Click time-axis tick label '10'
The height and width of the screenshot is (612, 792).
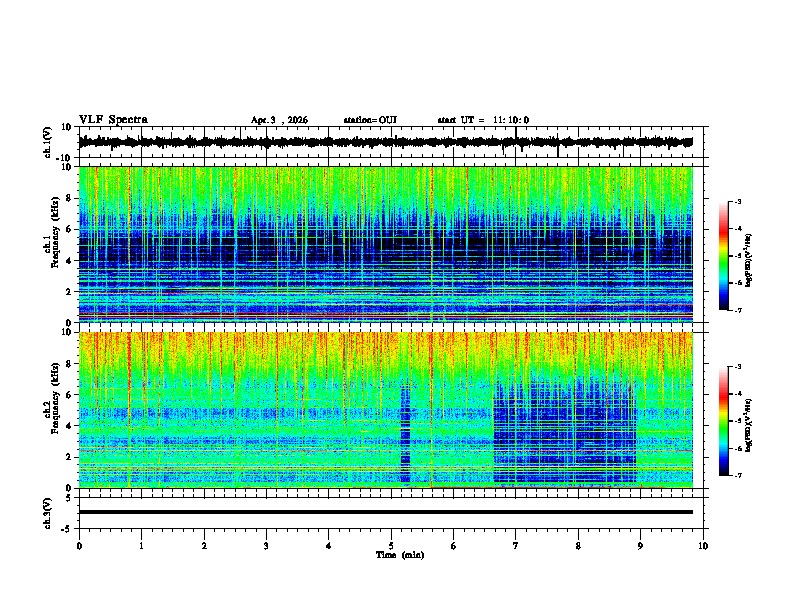pos(703,546)
